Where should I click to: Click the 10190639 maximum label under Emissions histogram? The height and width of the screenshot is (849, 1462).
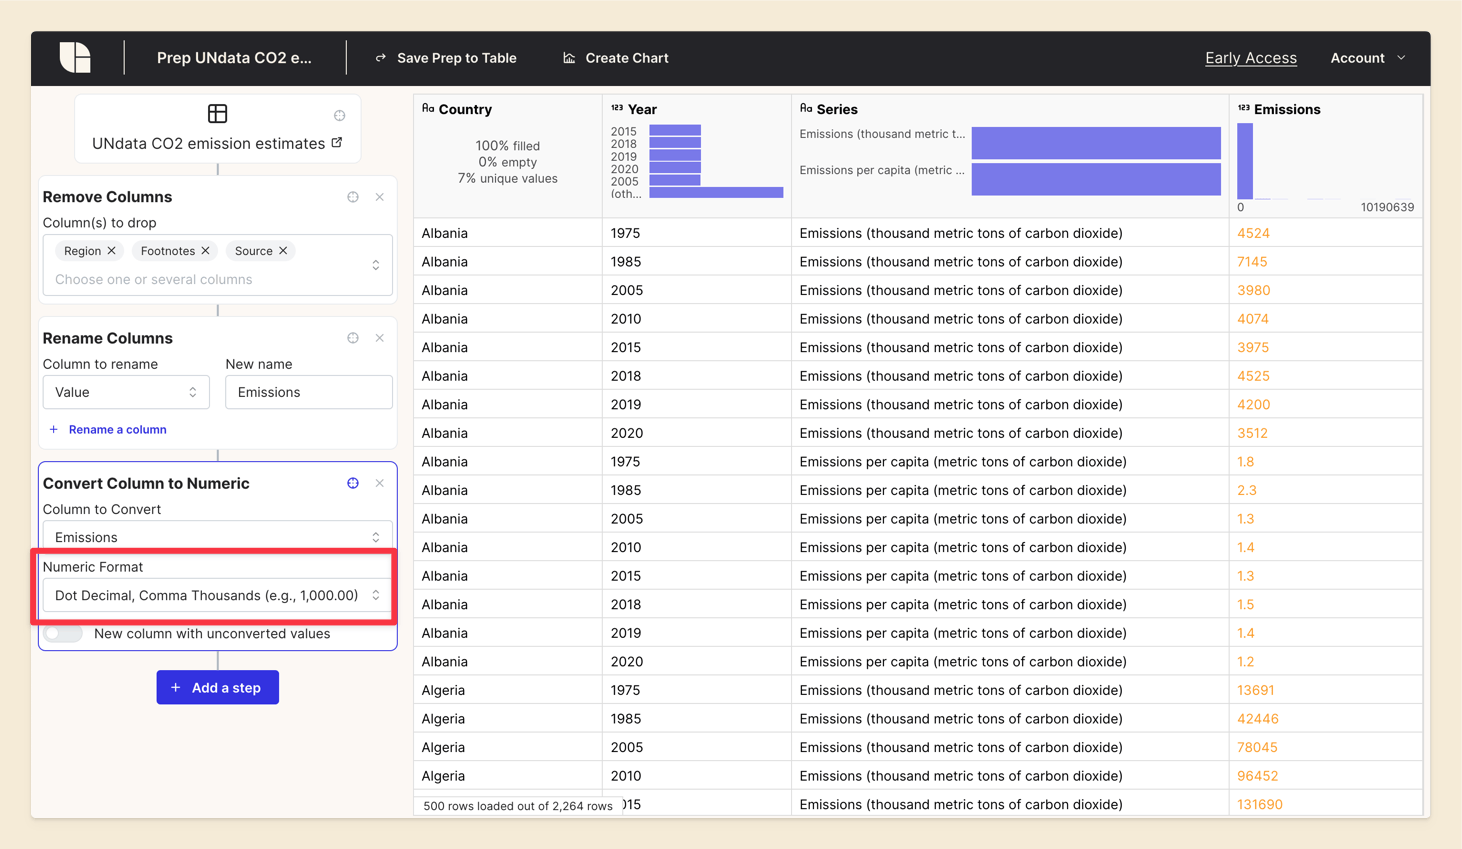tap(1387, 207)
